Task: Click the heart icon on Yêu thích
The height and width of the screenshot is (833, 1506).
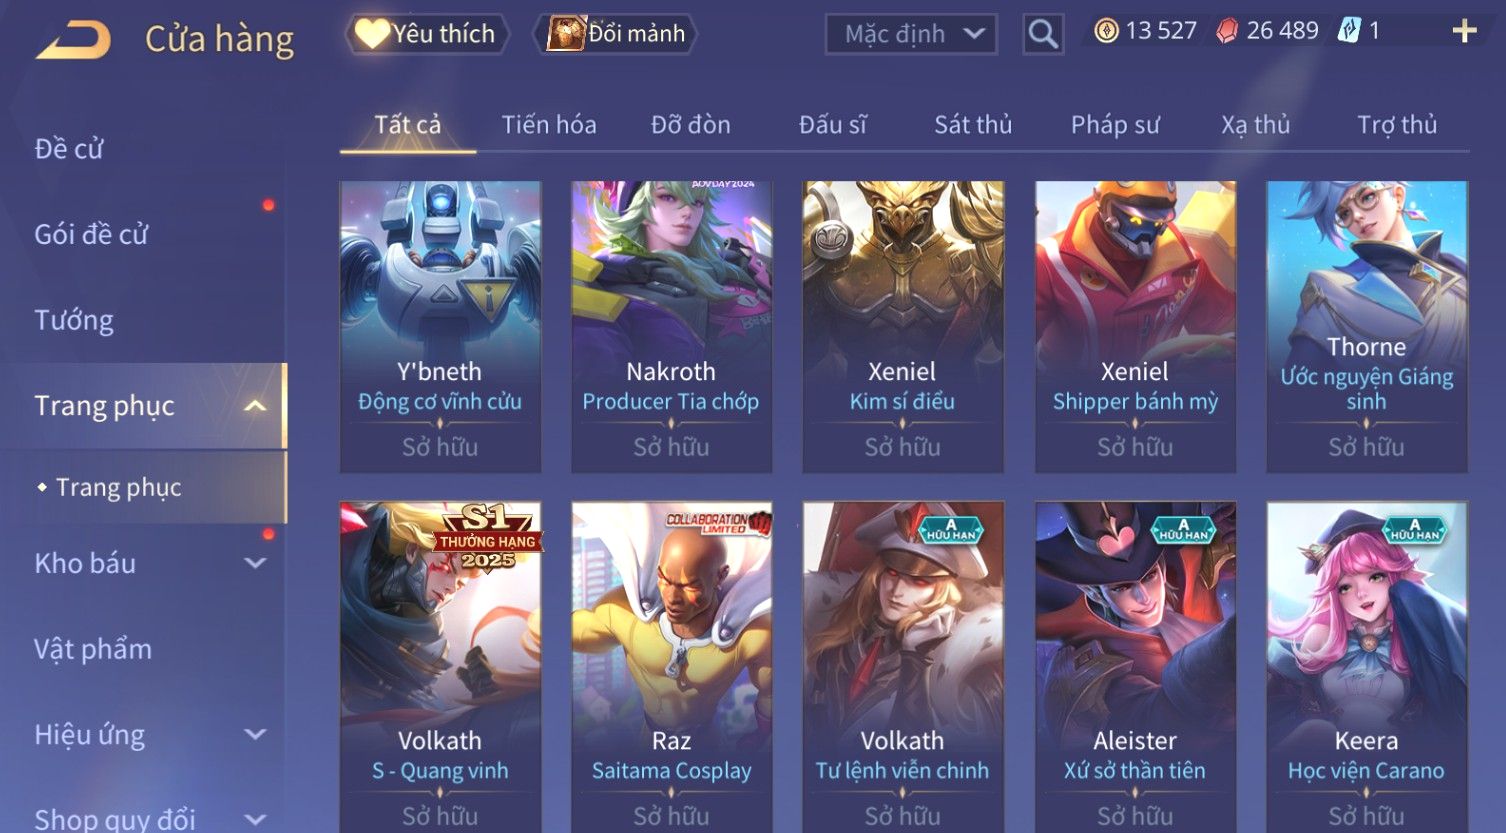Action: pyautogui.click(x=372, y=33)
